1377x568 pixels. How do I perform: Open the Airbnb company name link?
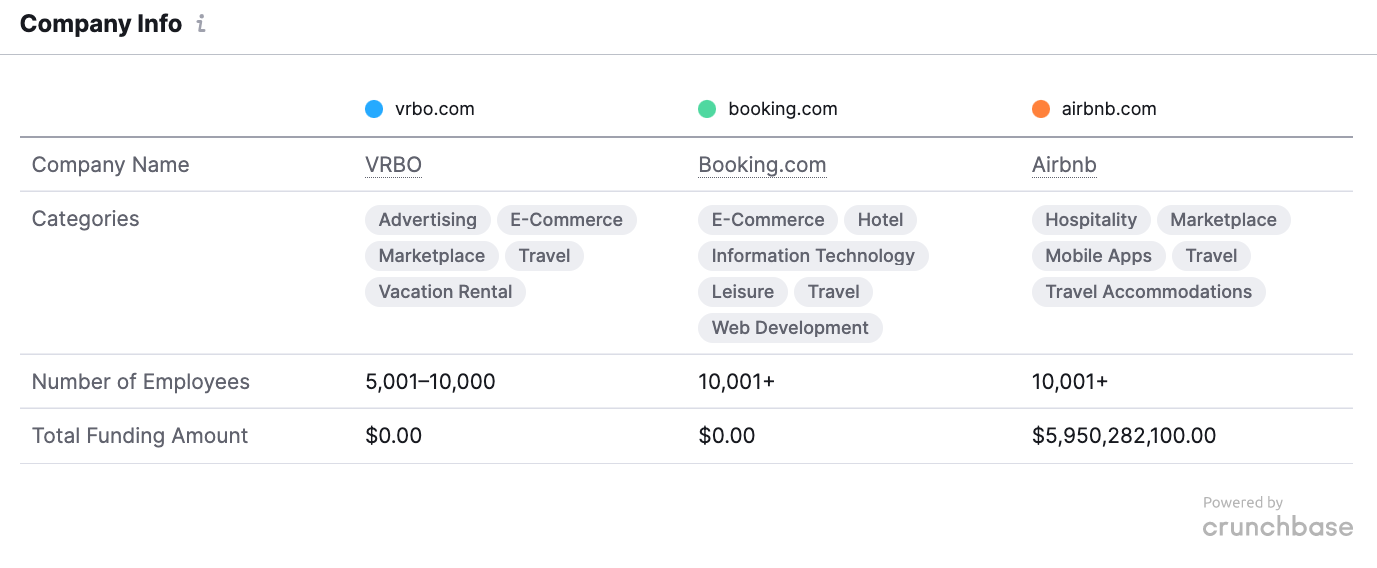coord(1064,165)
